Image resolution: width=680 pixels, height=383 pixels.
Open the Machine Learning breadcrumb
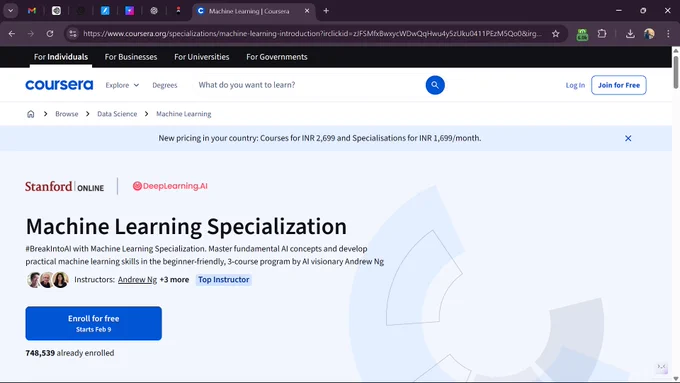(184, 114)
